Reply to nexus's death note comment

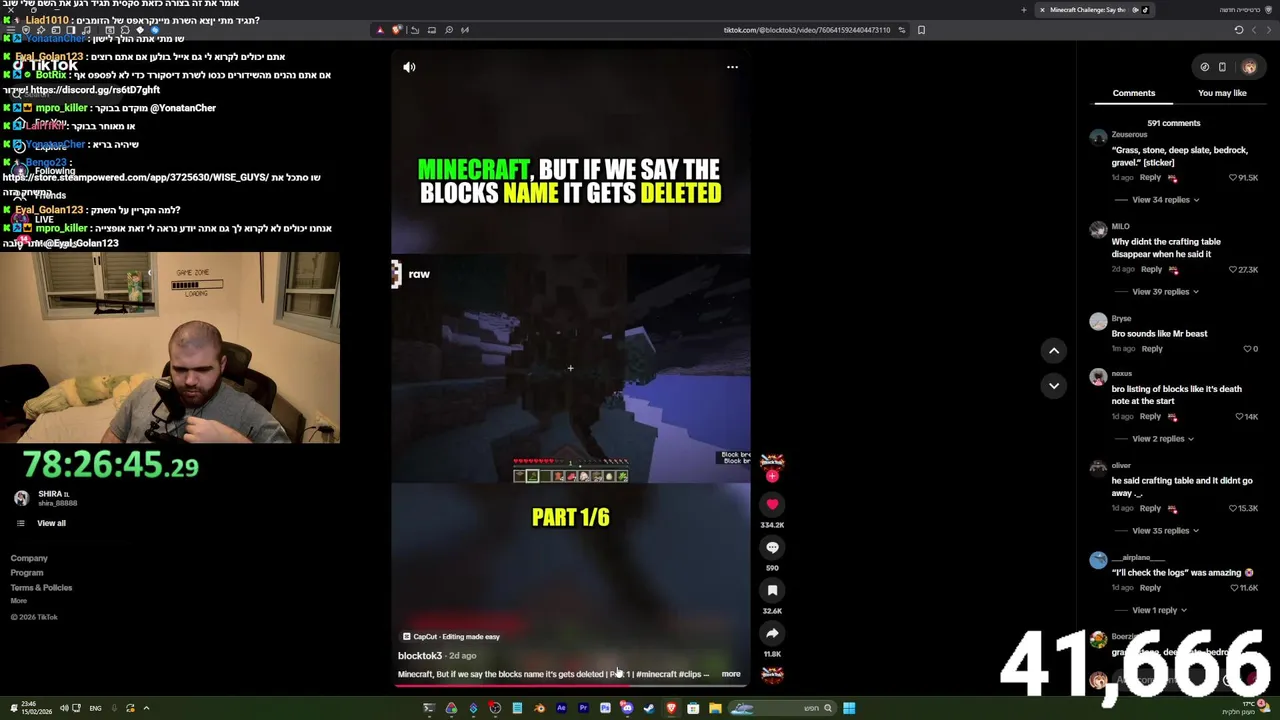pos(1150,416)
